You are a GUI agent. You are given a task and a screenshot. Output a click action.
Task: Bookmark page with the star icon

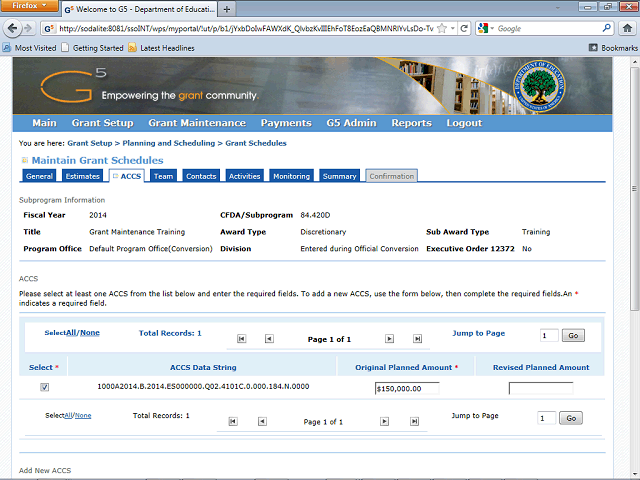coord(441,28)
